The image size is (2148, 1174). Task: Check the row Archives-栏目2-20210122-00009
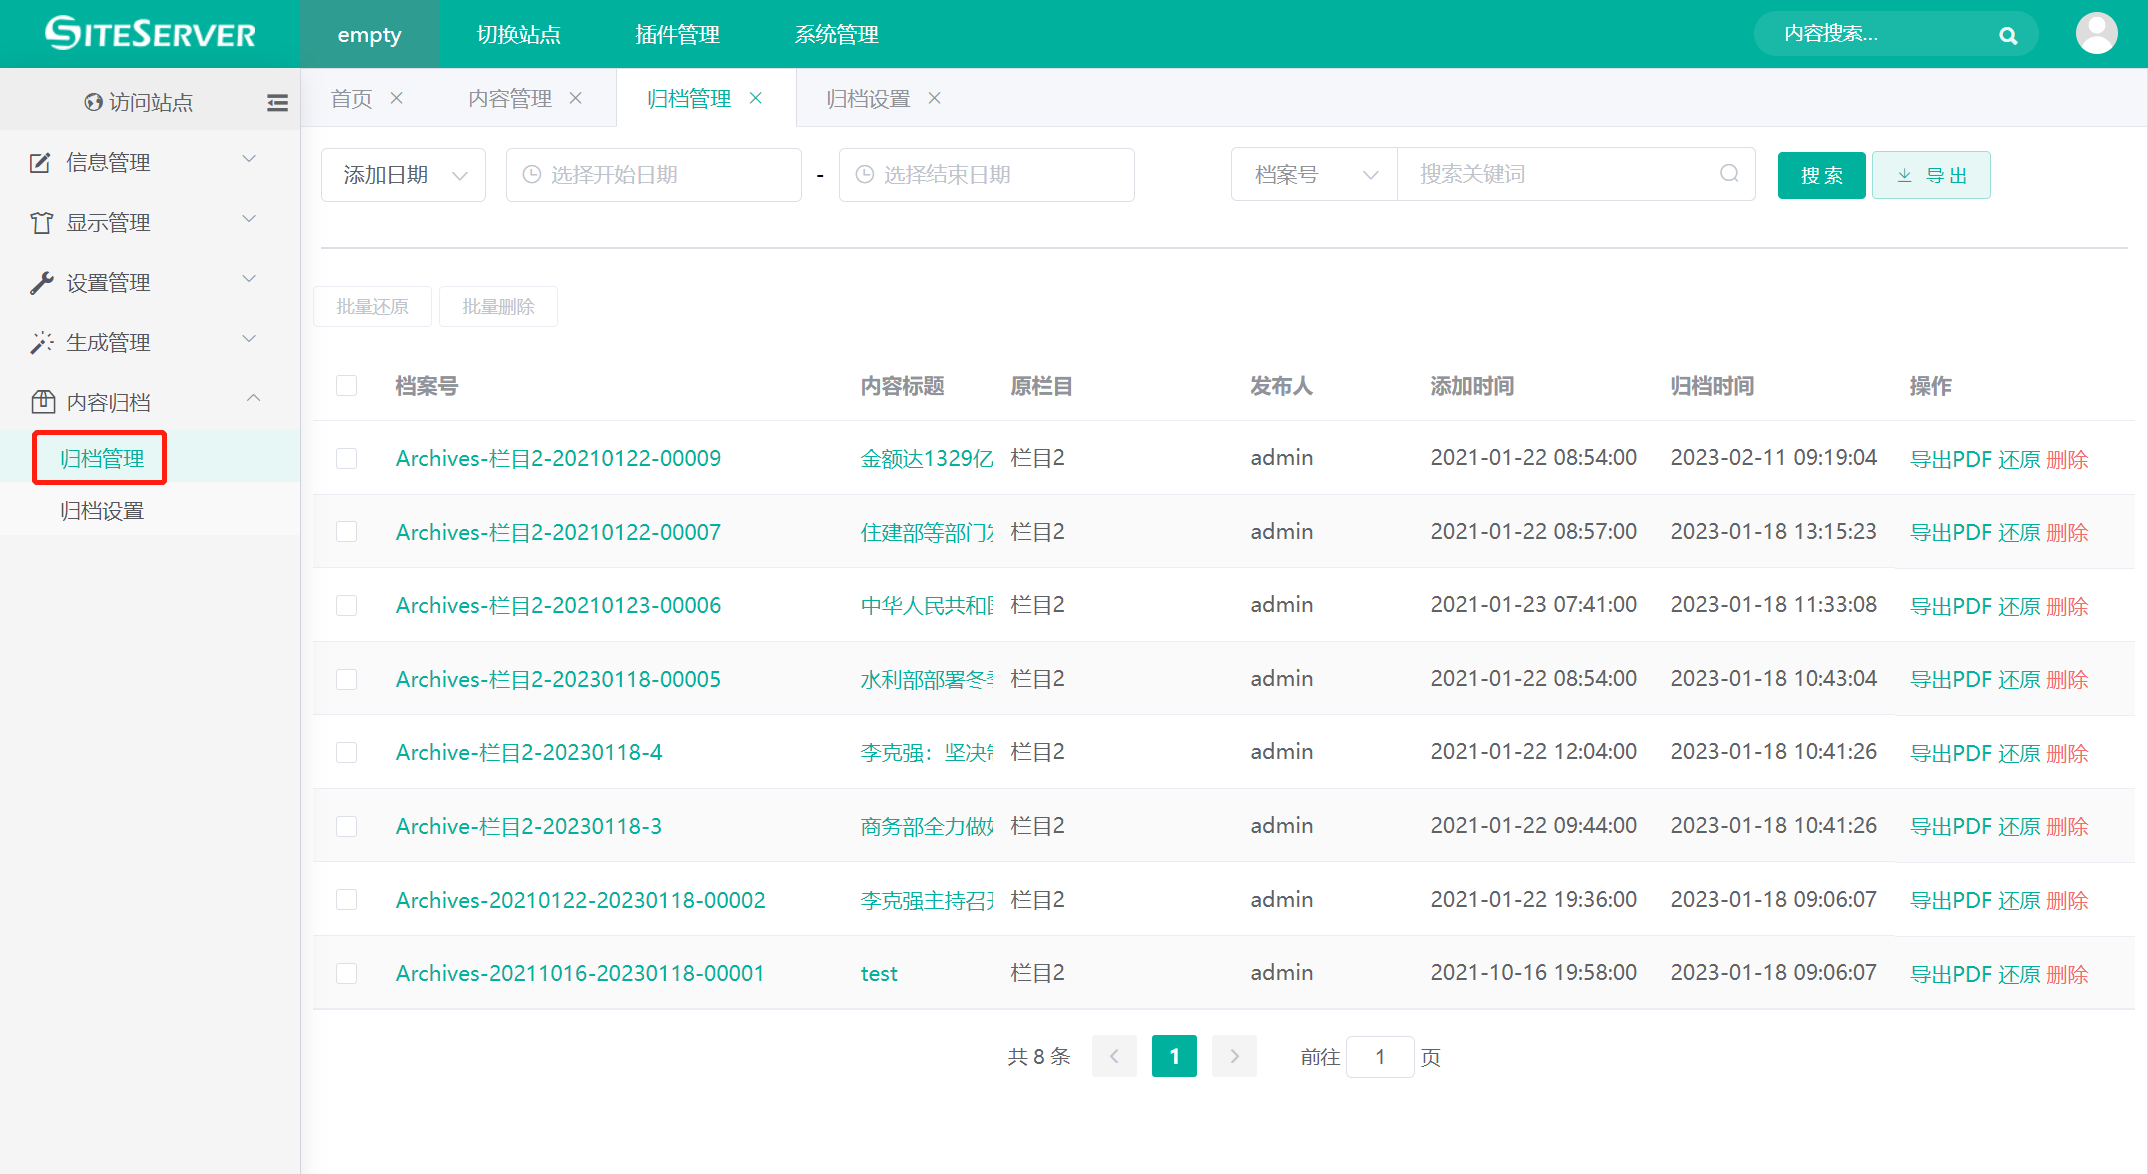(347, 458)
